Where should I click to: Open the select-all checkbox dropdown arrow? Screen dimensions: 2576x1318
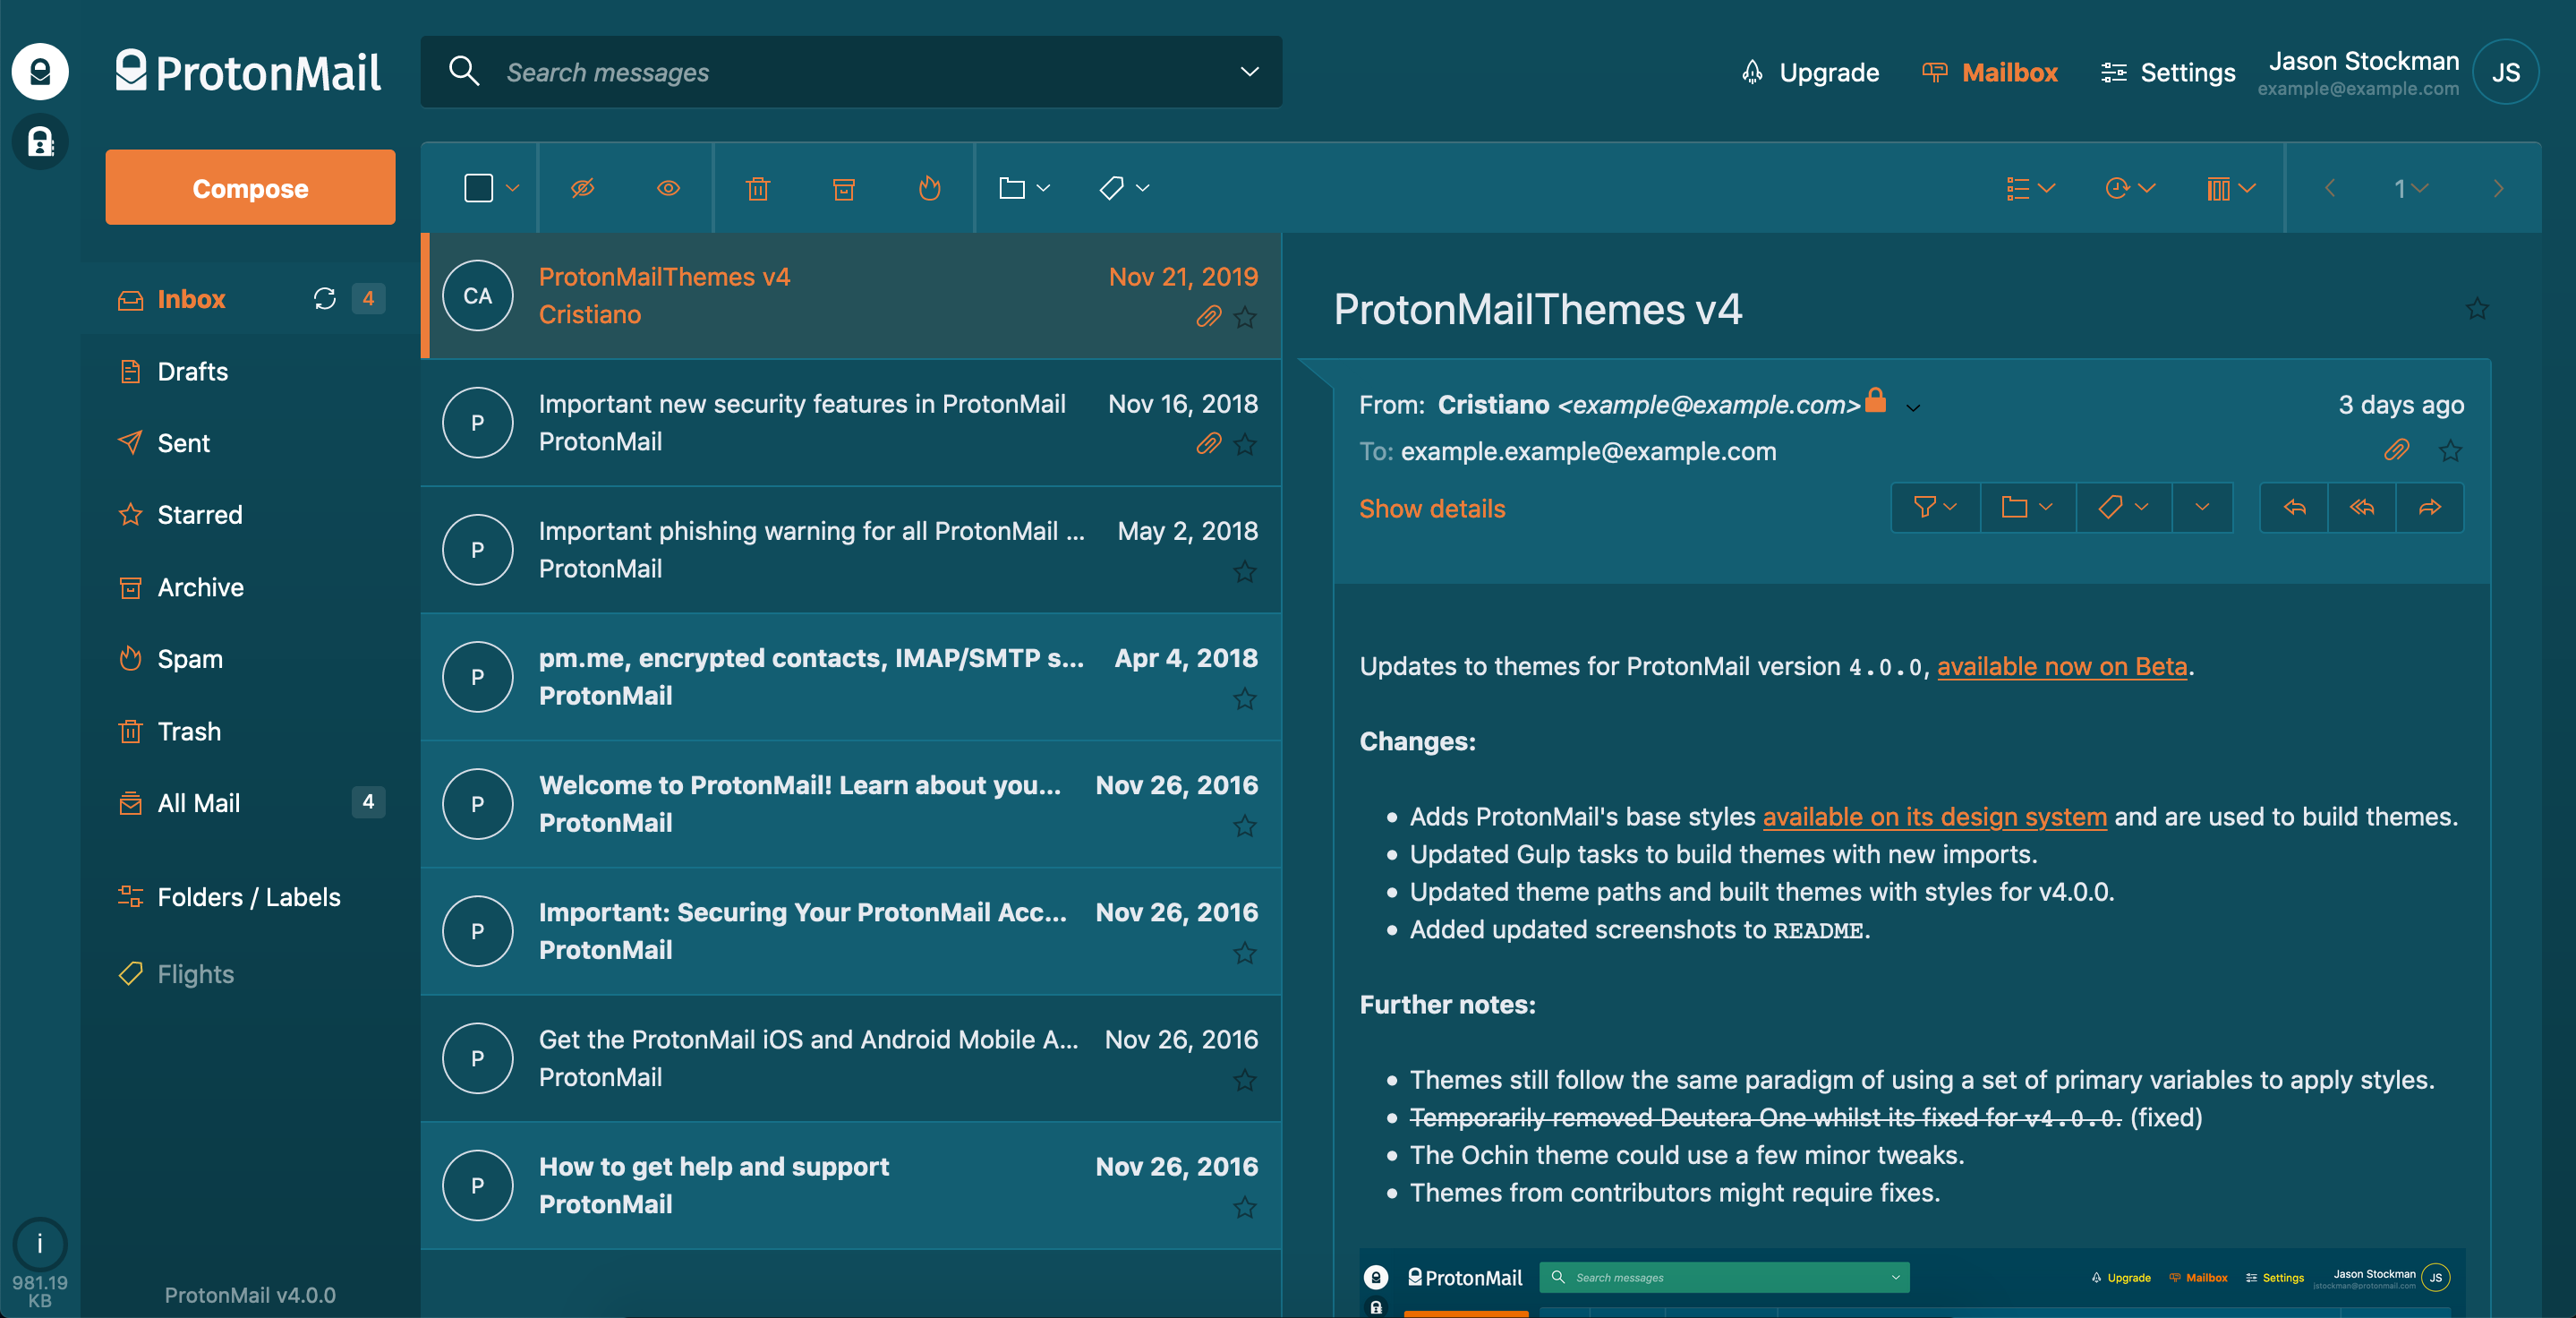pyautogui.click(x=512, y=188)
